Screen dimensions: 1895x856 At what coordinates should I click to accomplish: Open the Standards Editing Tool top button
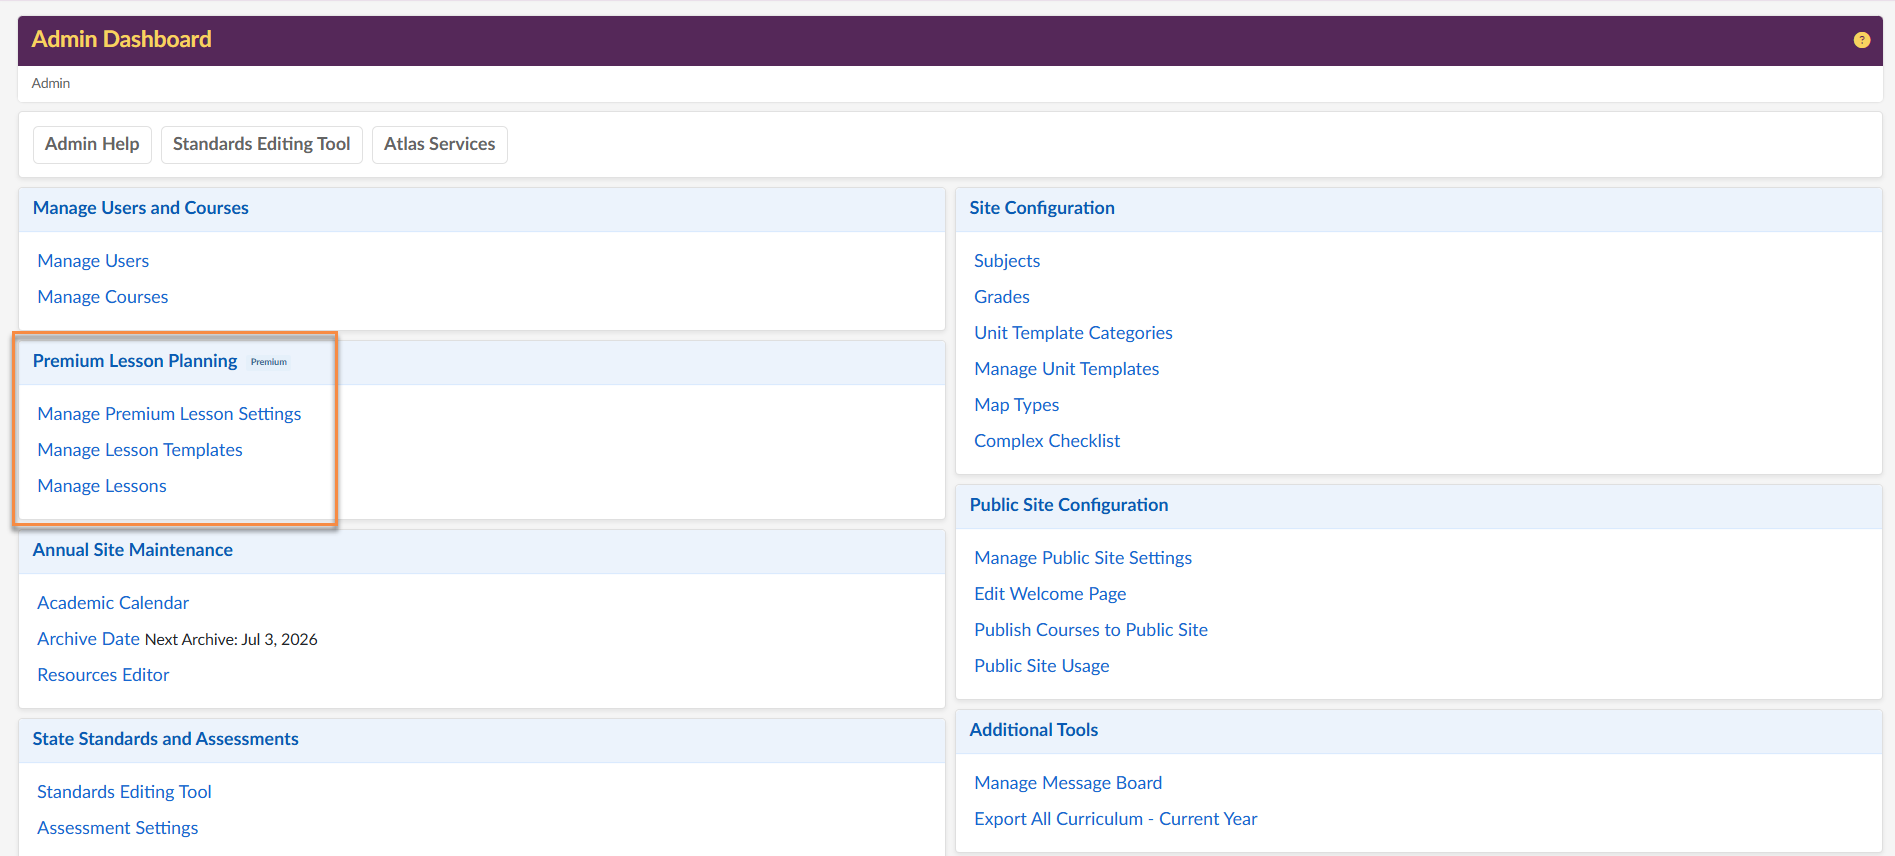pyautogui.click(x=261, y=144)
